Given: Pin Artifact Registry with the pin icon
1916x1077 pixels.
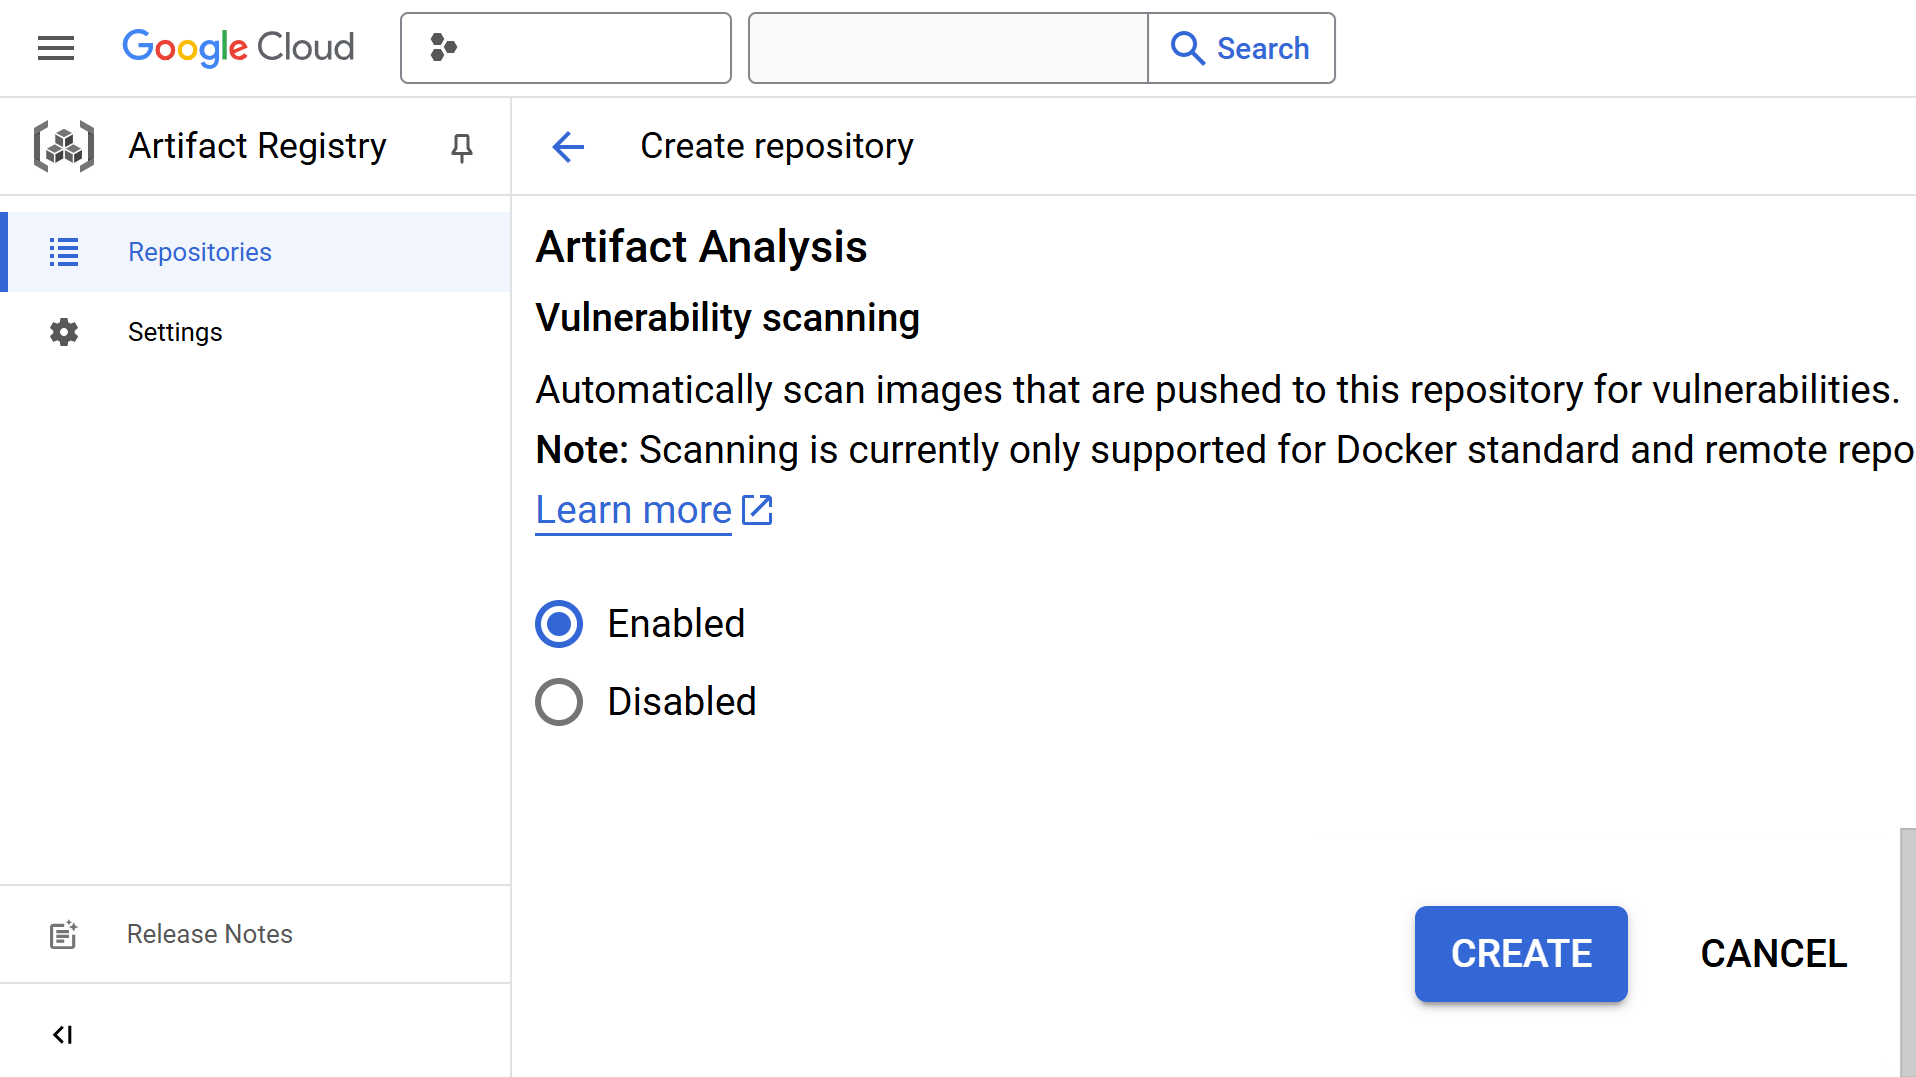Looking at the screenshot, I should pos(461,148).
